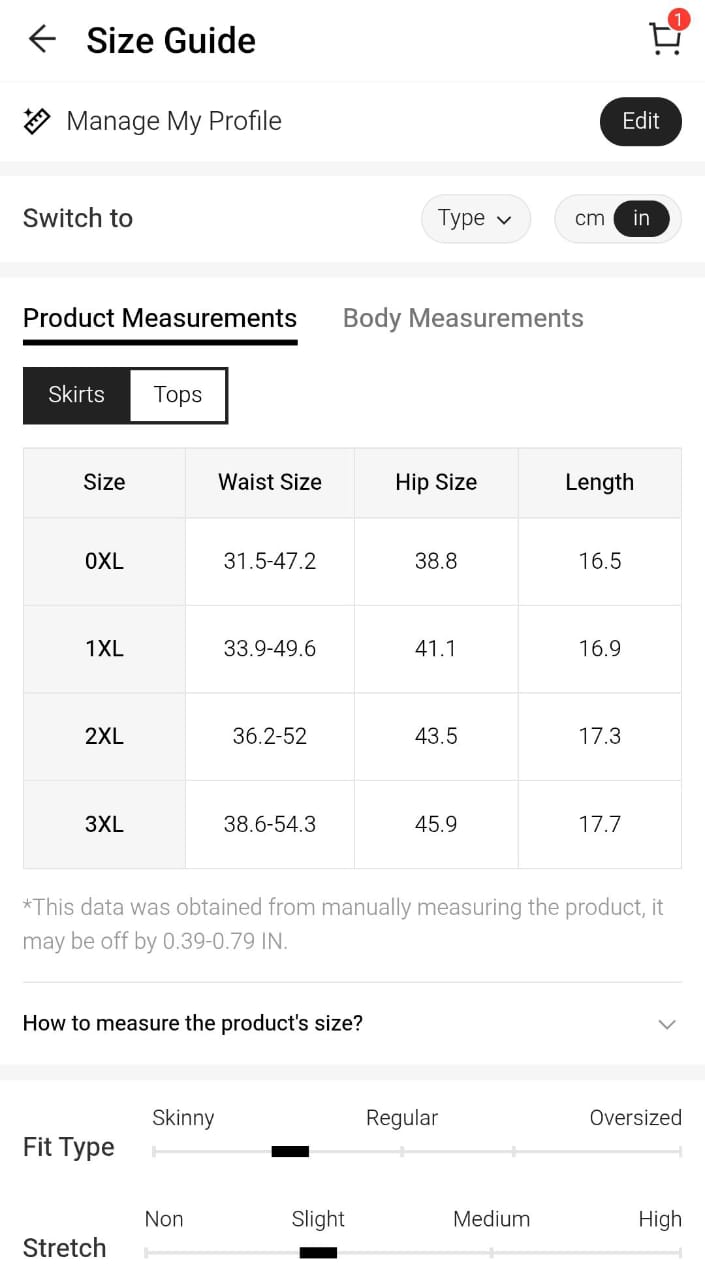Viewport: 705px width, 1280px height.
Task: Click the chevron beside measuring instructions
Action: [x=667, y=1024]
